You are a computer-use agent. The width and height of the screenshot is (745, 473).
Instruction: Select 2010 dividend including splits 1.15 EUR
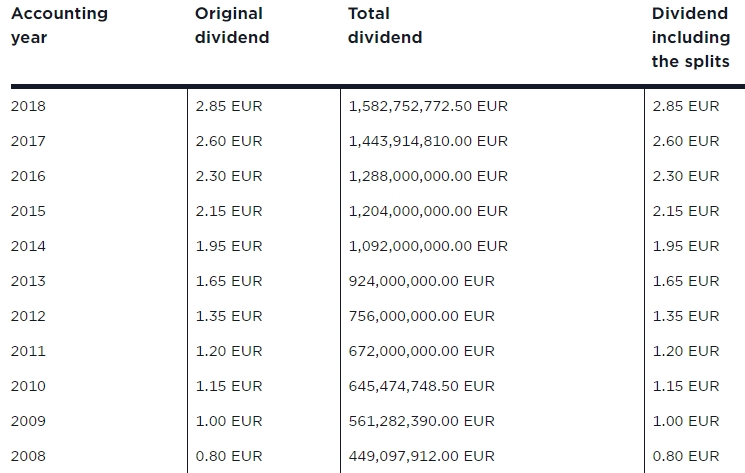tap(685, 386)
